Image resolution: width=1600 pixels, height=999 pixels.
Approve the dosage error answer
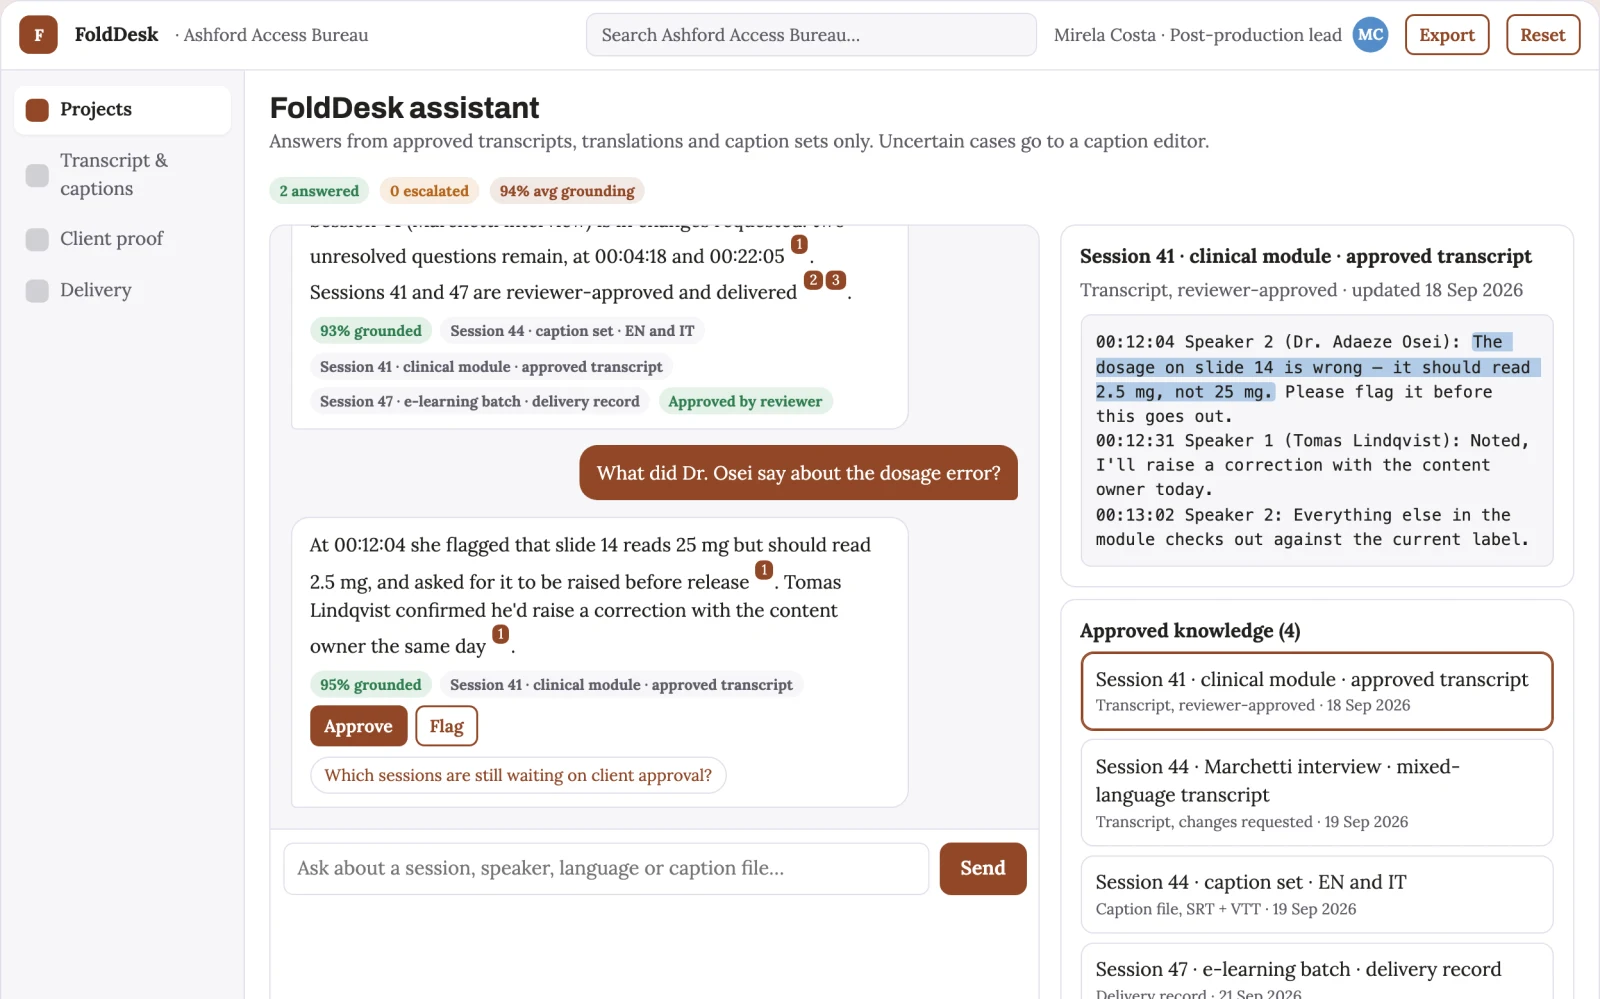(358, 726)
